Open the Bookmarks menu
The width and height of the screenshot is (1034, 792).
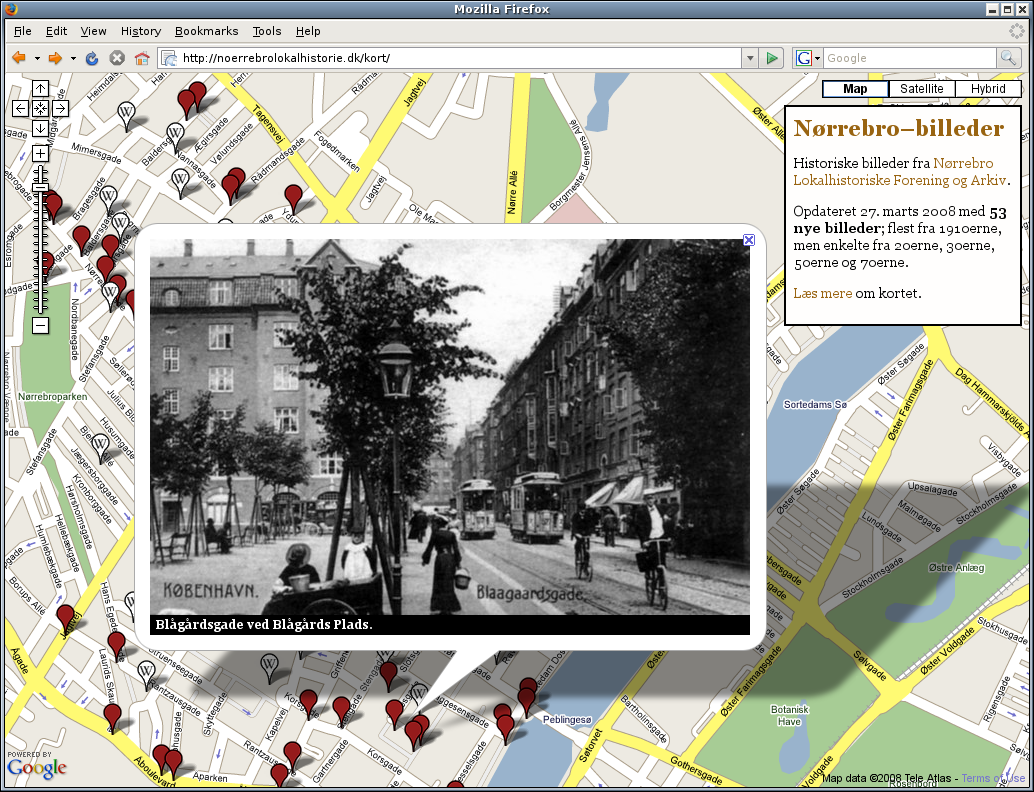click(206, 31)
